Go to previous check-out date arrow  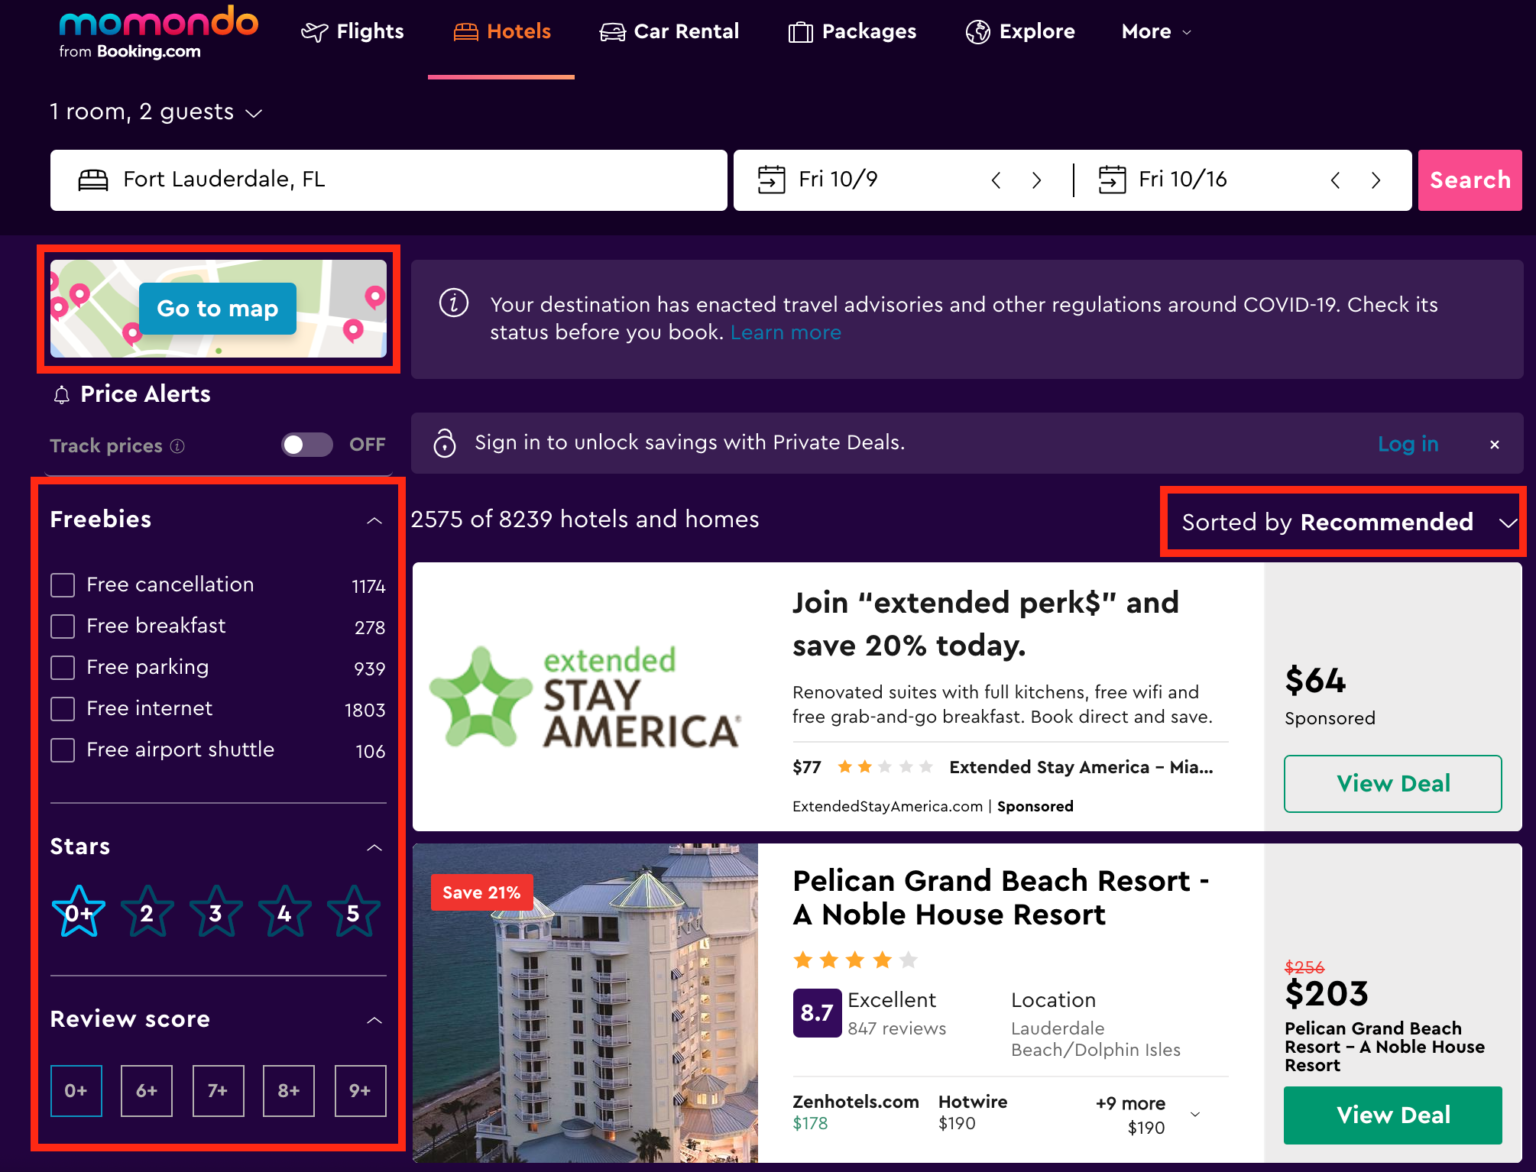[x=1335, y=180]
